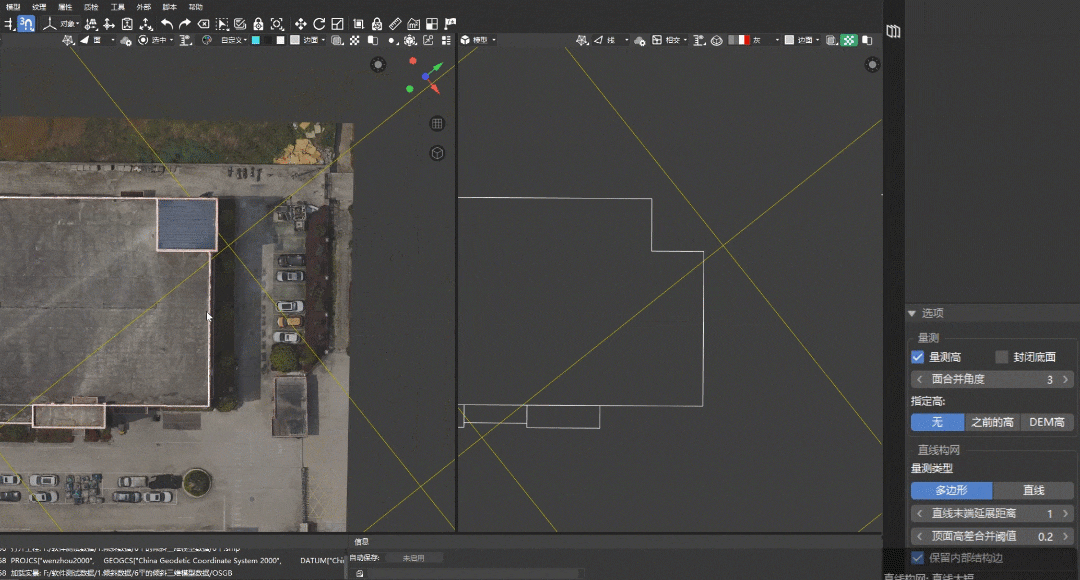1080x580 pixels.
Task: Open the 帮助 menu
Action: pyautogui.click(x=195, y=6)
